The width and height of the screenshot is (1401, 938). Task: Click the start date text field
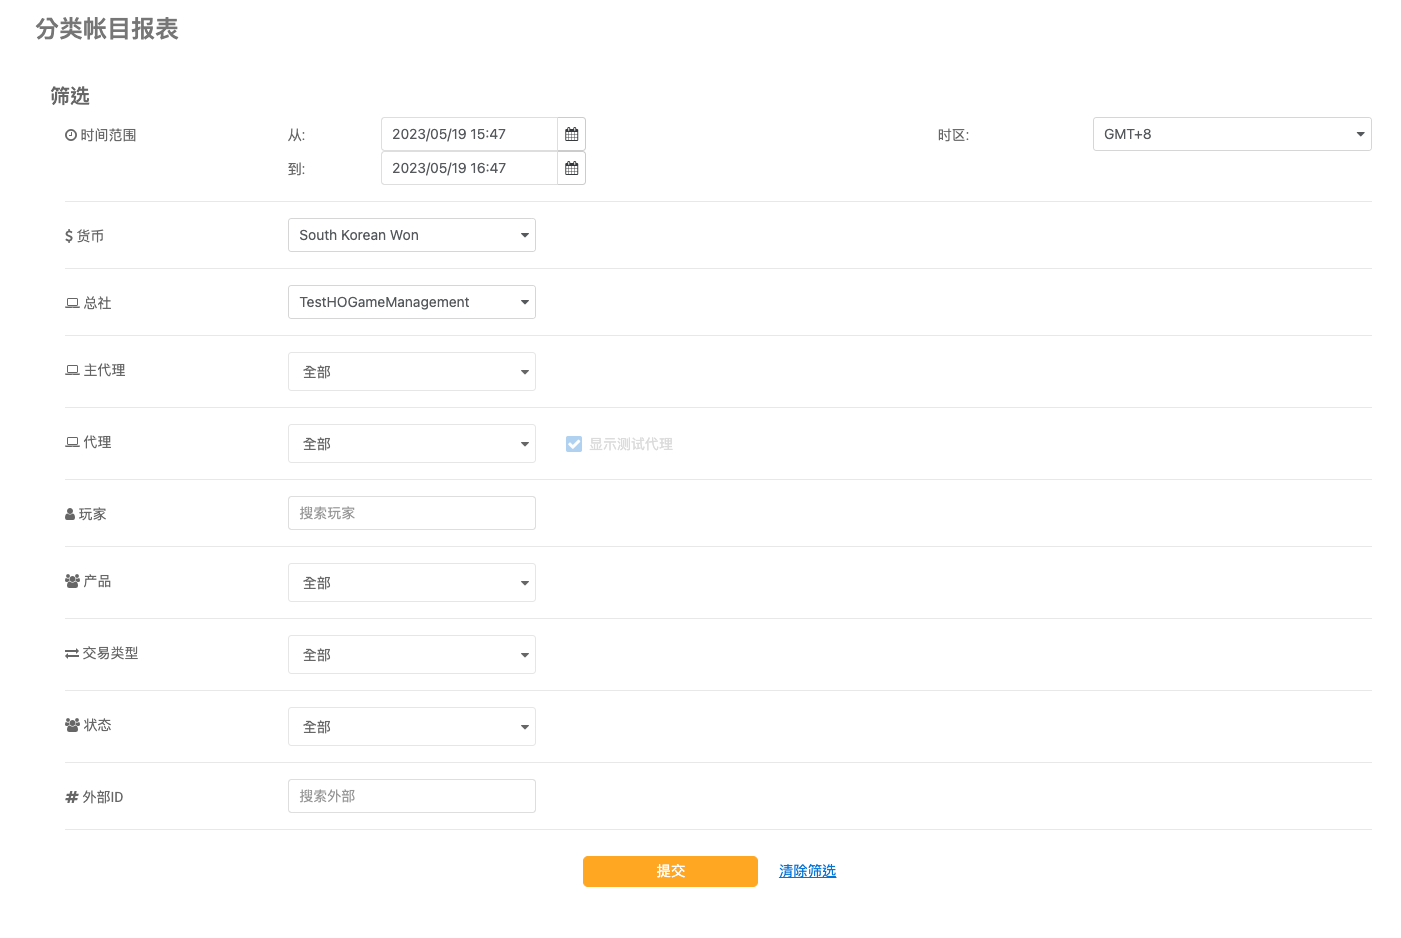(x=468, y=134)
